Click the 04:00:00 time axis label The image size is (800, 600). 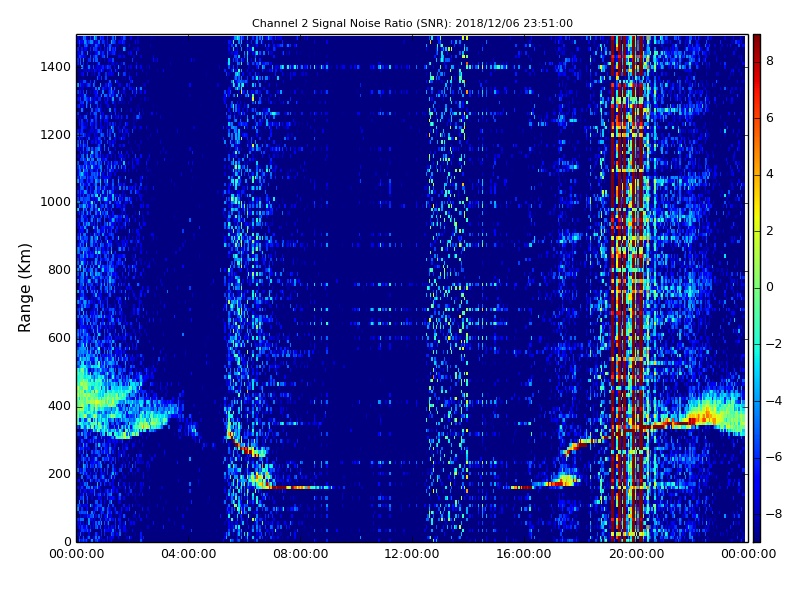189,555
